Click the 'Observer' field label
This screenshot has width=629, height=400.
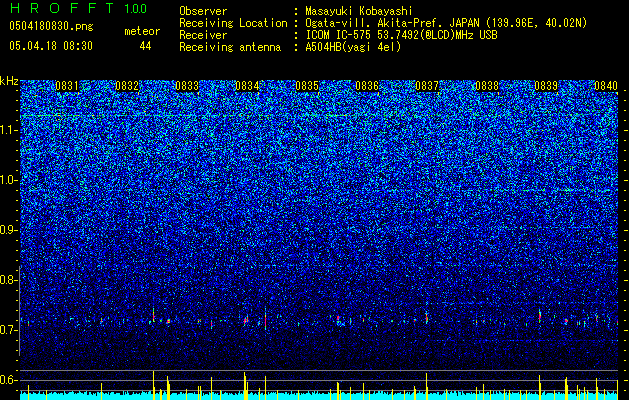coord(203,11)
